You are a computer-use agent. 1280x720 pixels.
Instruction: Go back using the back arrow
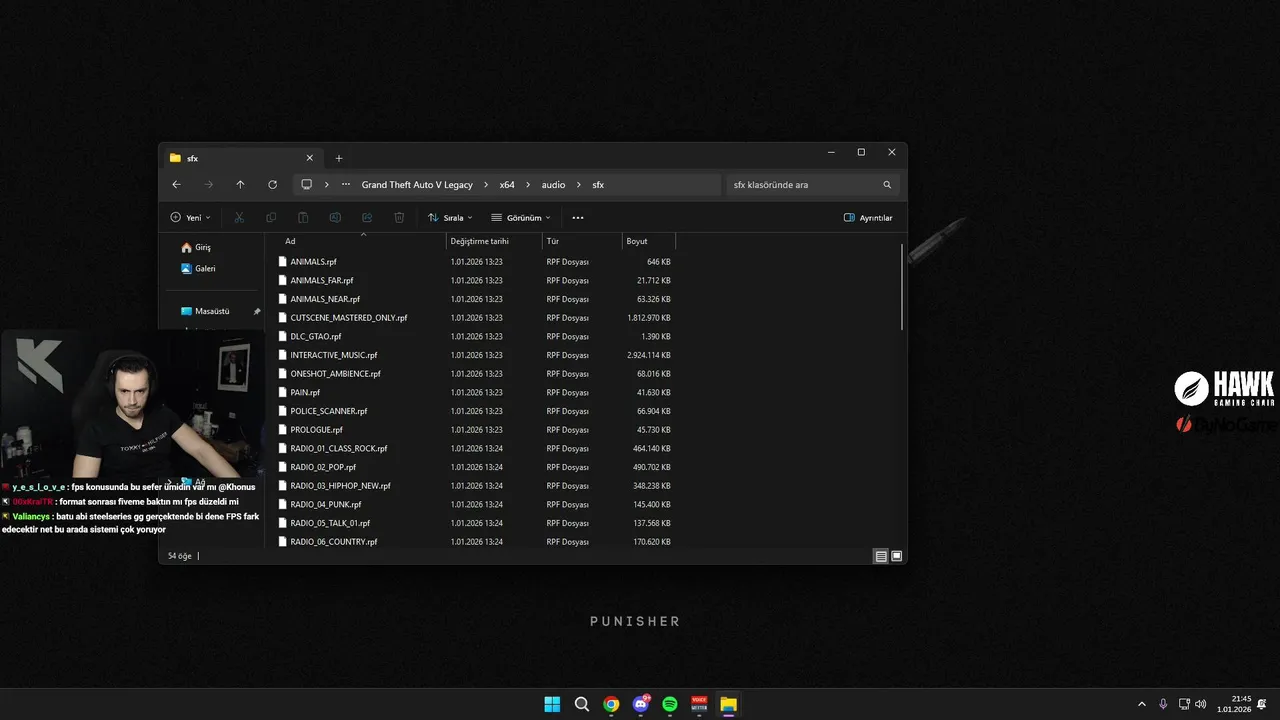pyautogui.click(x=176, y=185)
